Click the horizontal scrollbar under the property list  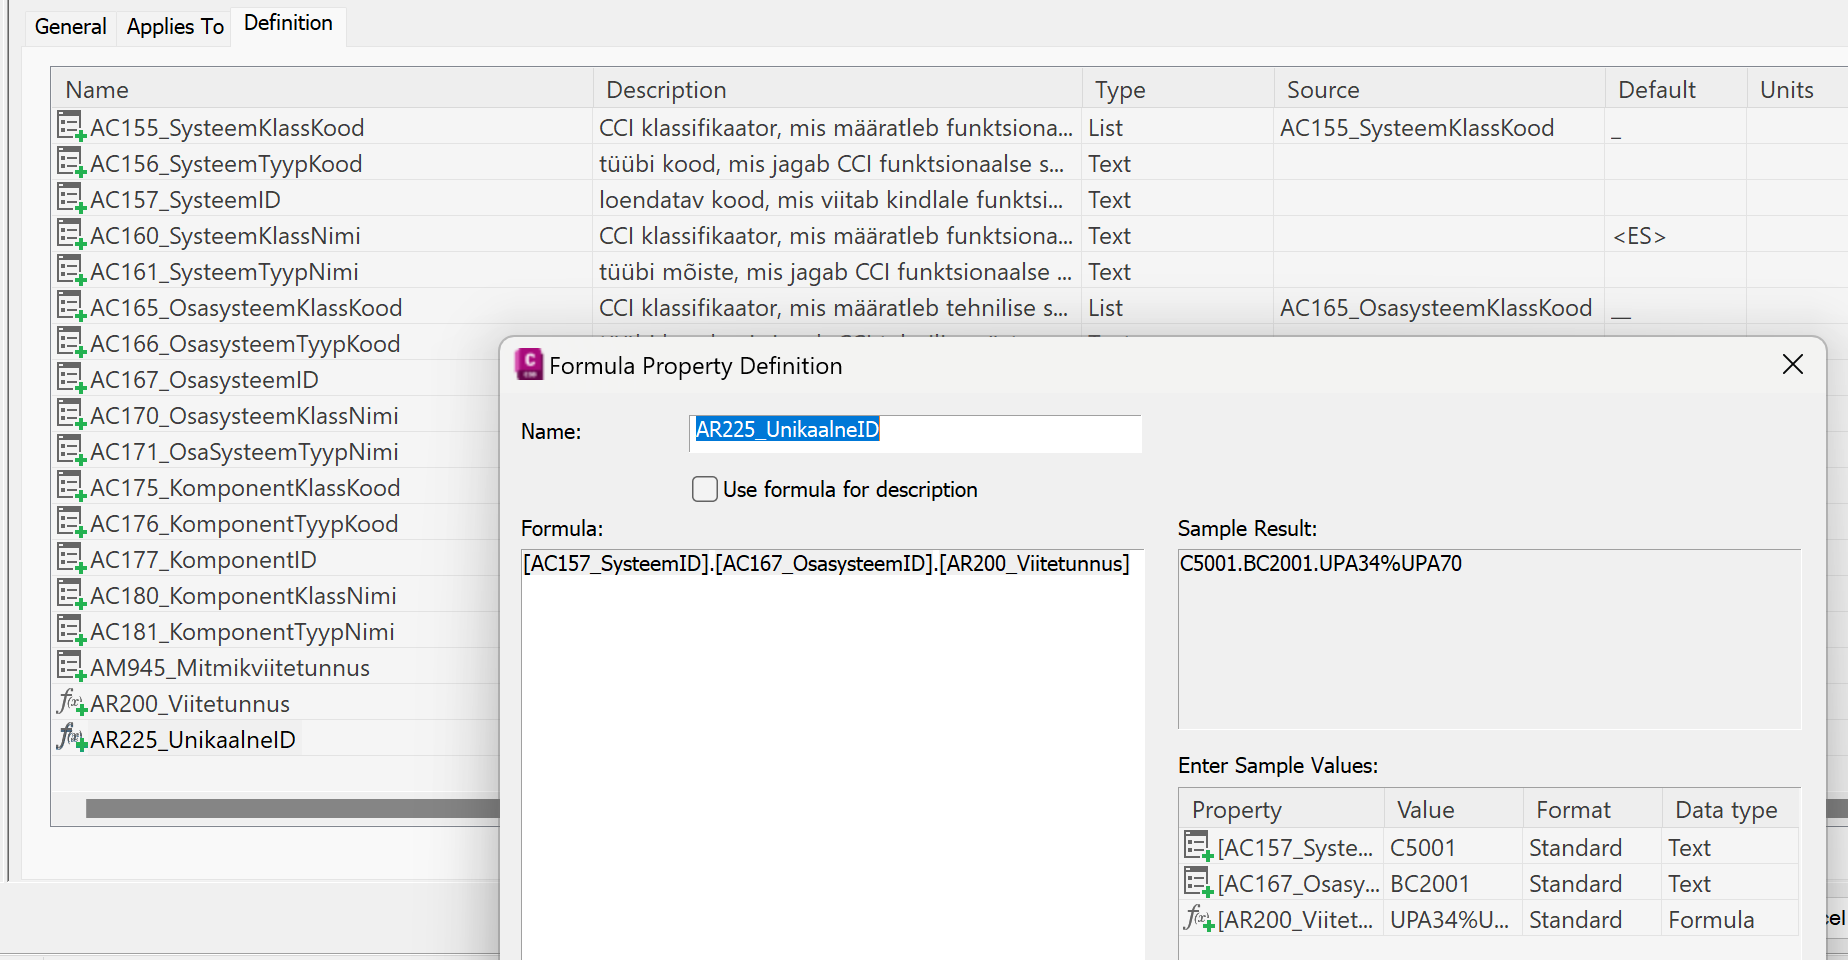292,808
